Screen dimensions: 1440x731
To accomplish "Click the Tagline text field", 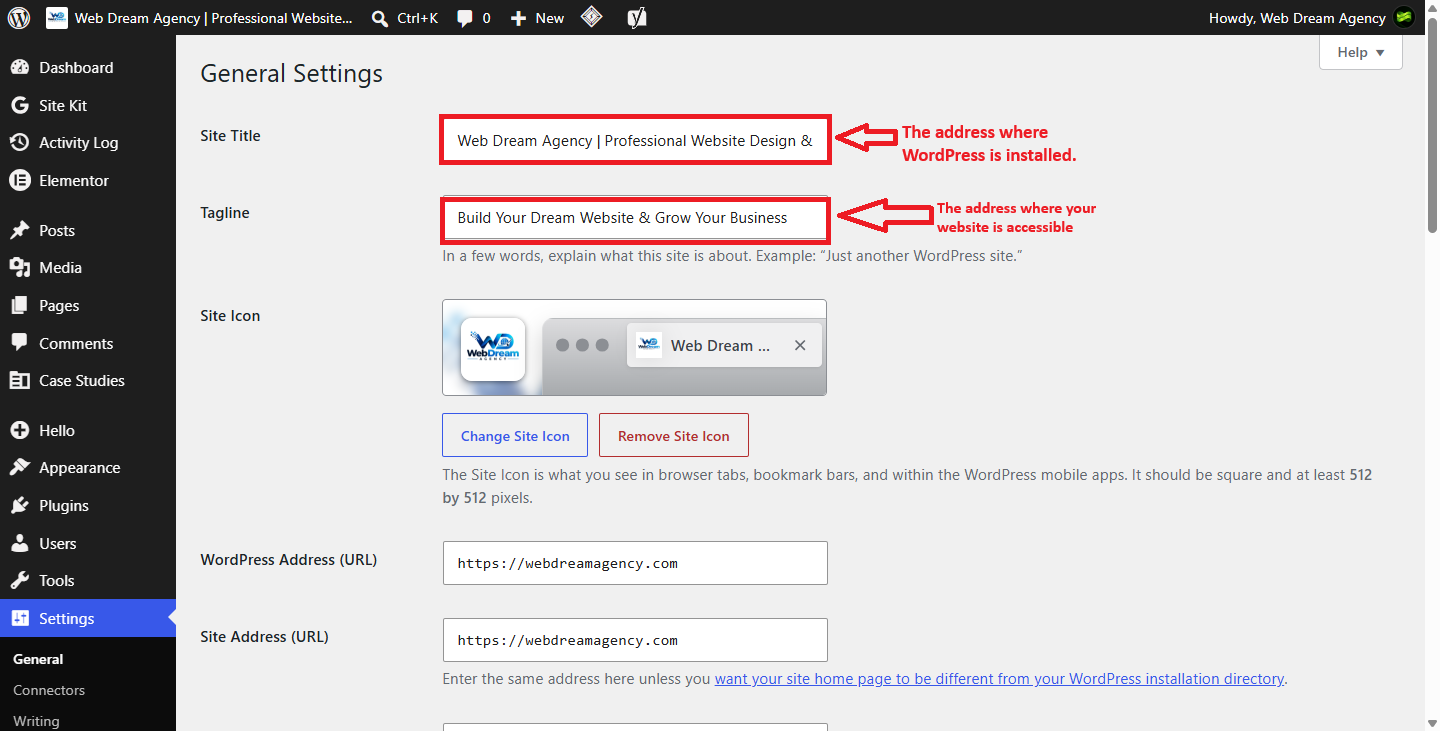I will 635,218.
